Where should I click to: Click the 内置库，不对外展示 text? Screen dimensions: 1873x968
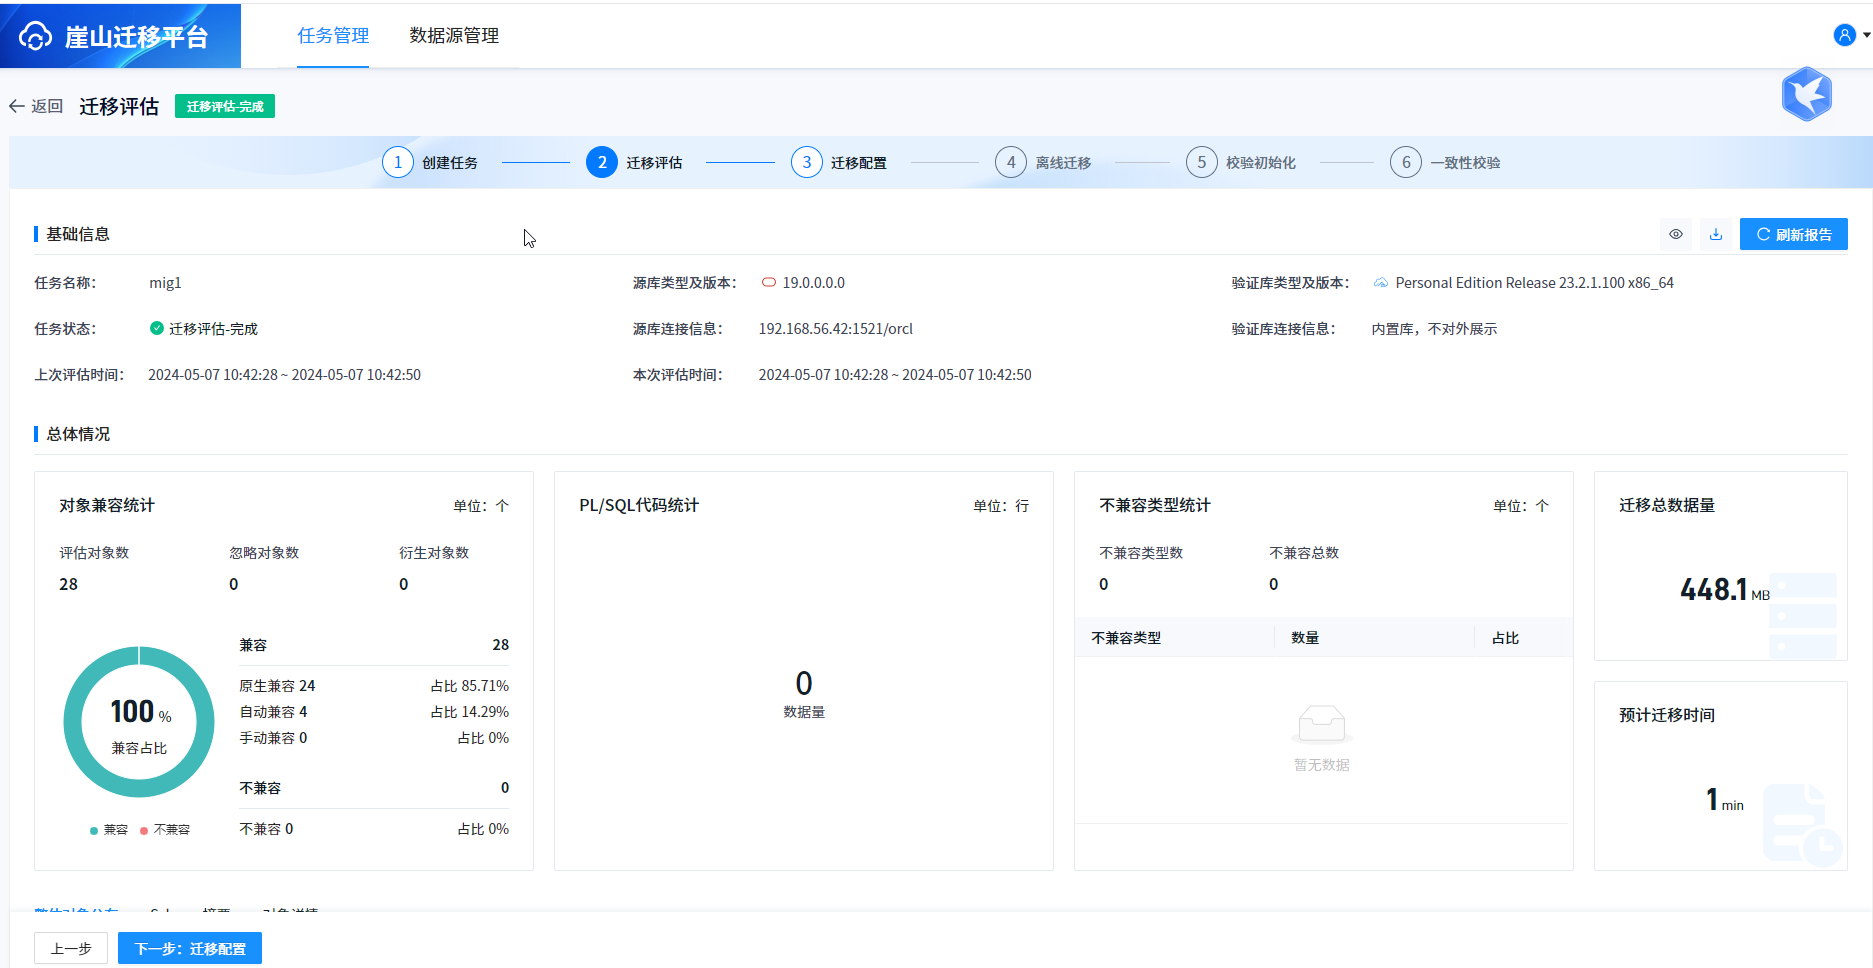[1434, 329]
